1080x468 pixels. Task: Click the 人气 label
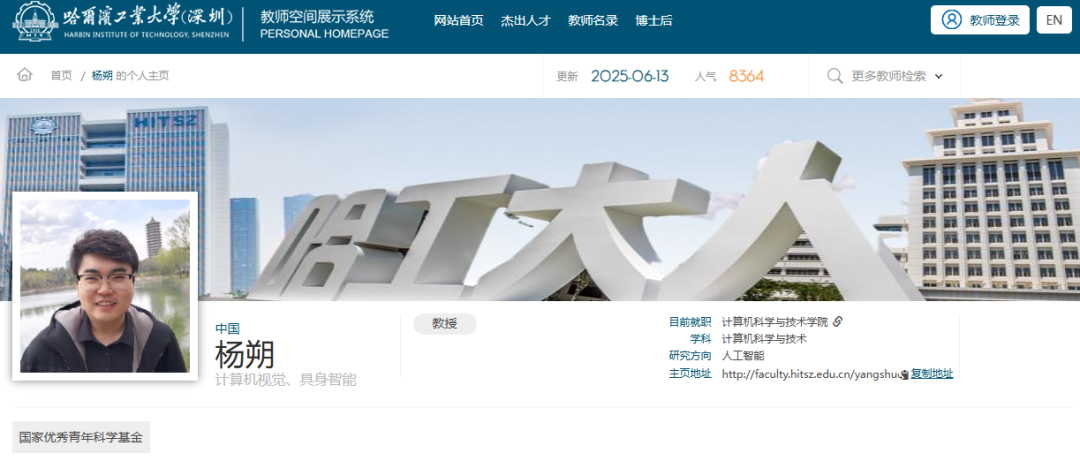[x=705, y=77]
